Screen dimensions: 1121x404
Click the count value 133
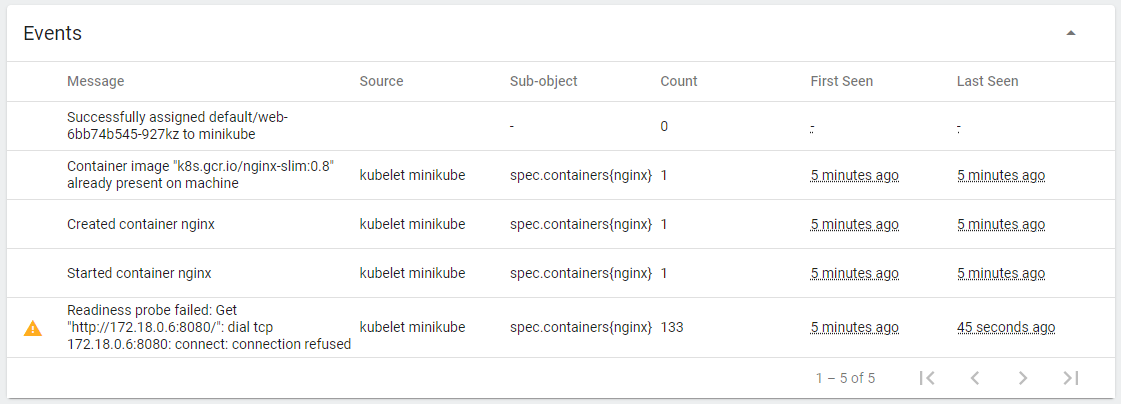(672, 327)
